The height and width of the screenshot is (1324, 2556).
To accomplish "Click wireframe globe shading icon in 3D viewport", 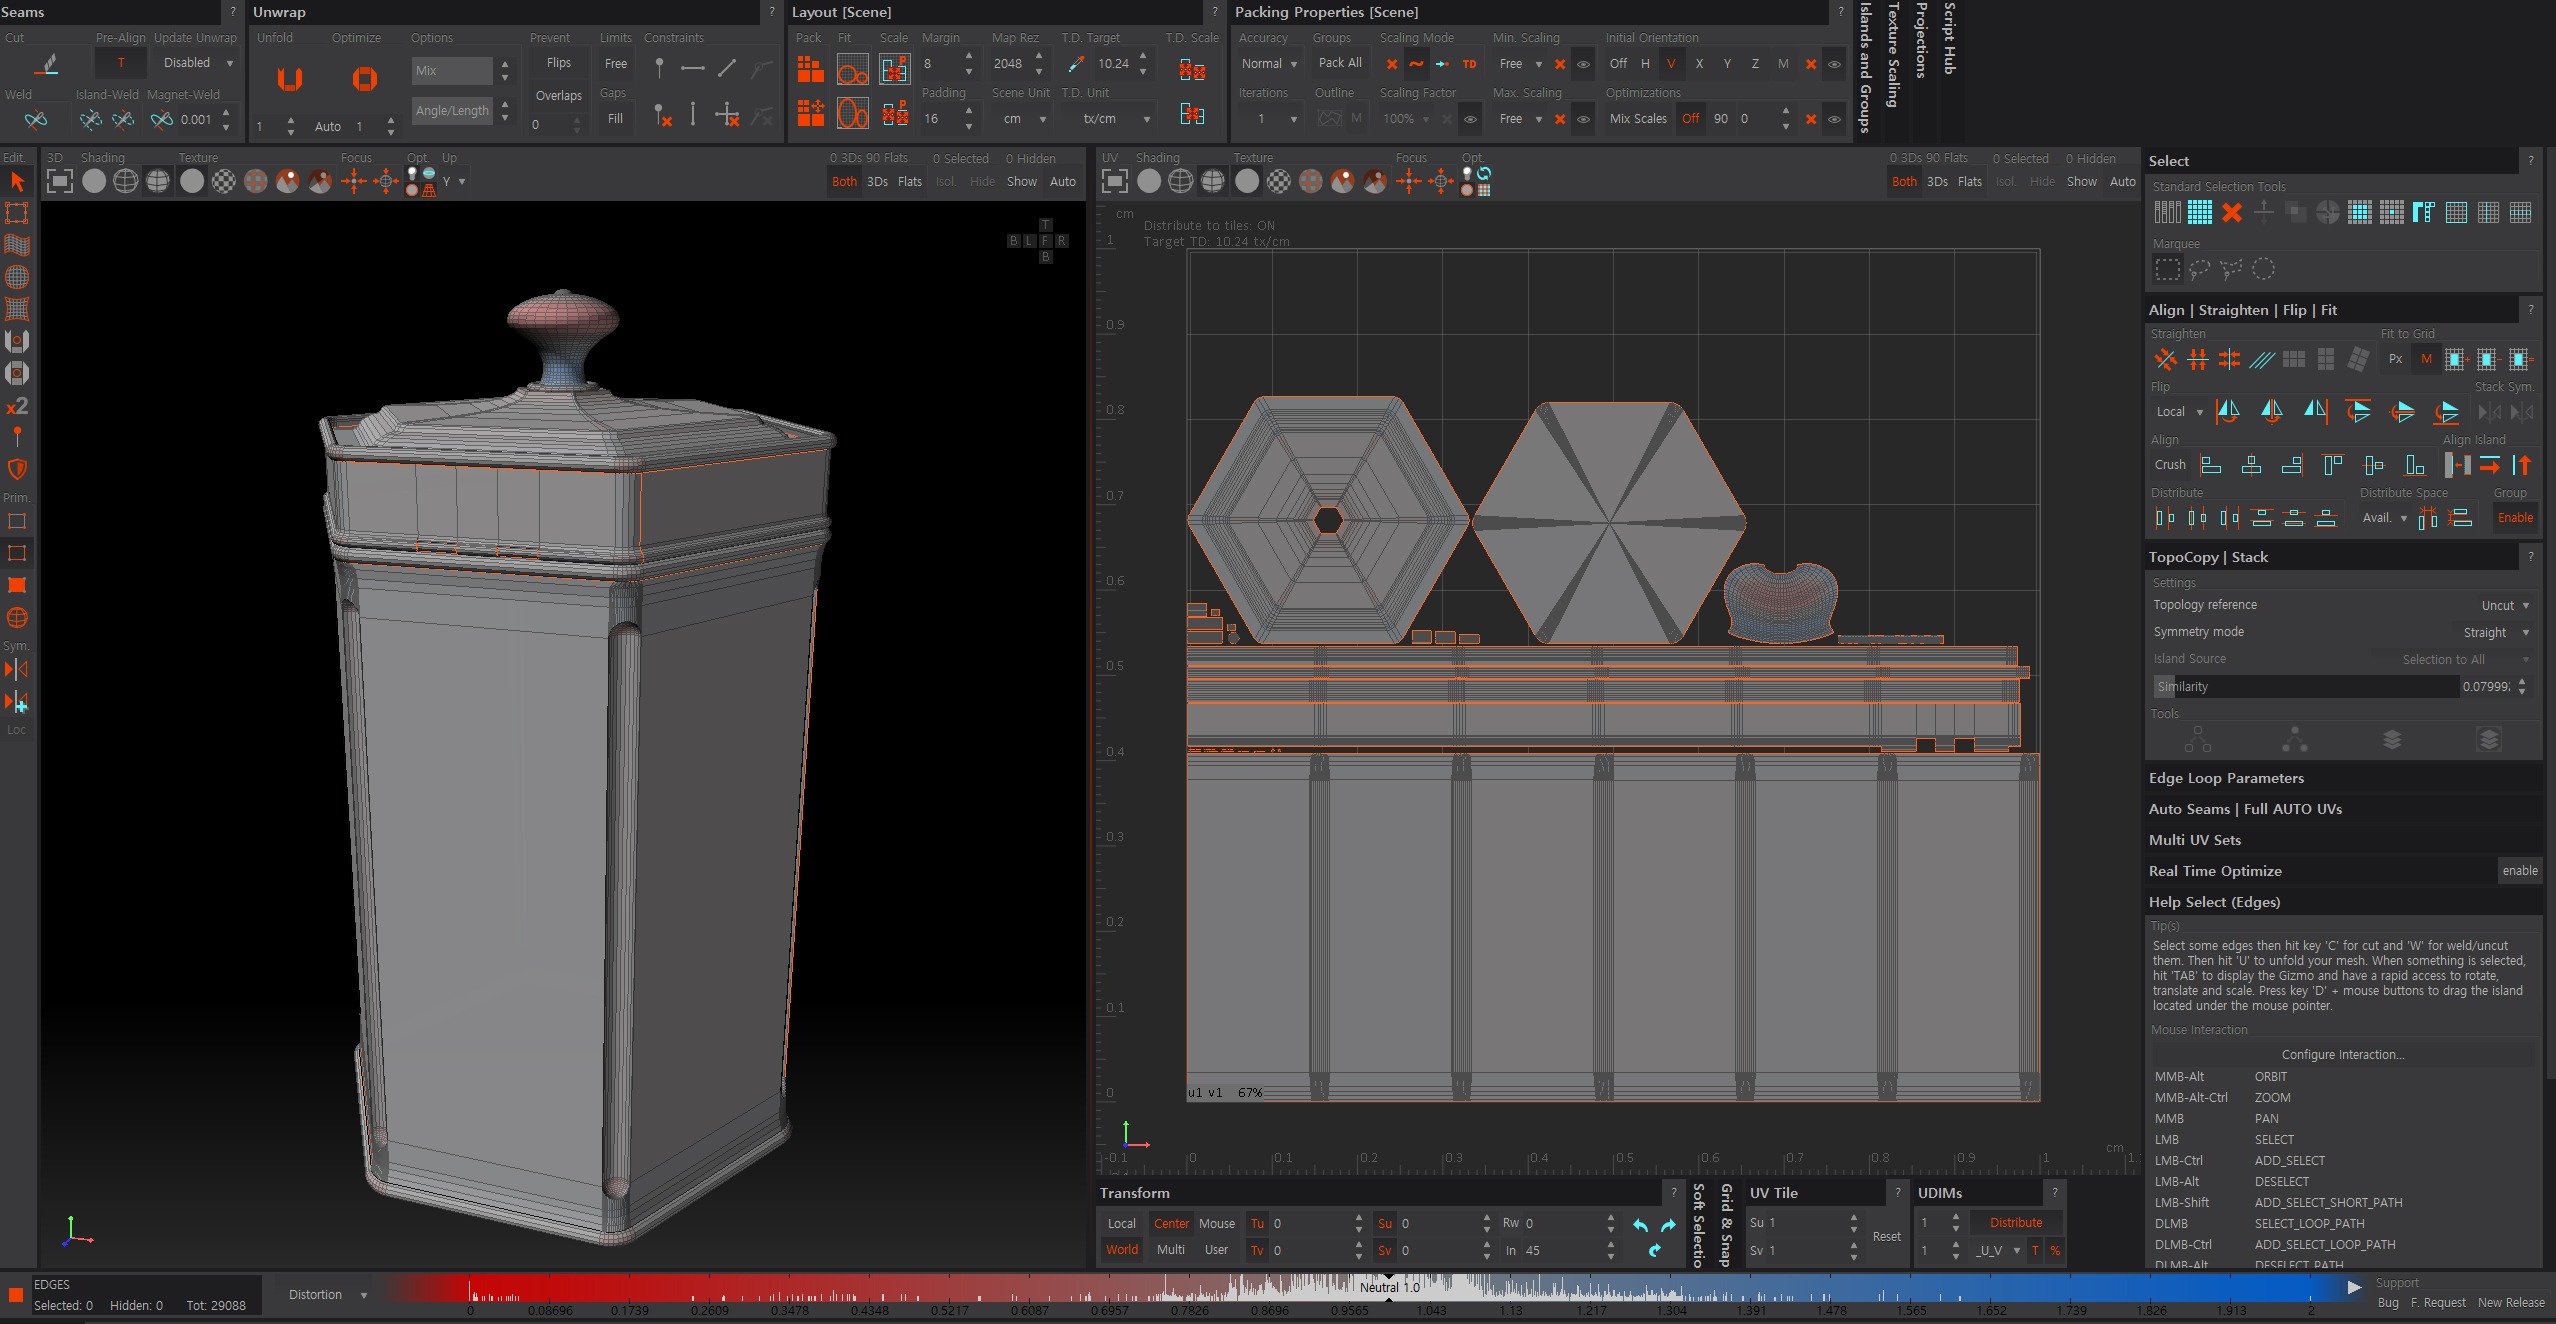I will point(126,181).
